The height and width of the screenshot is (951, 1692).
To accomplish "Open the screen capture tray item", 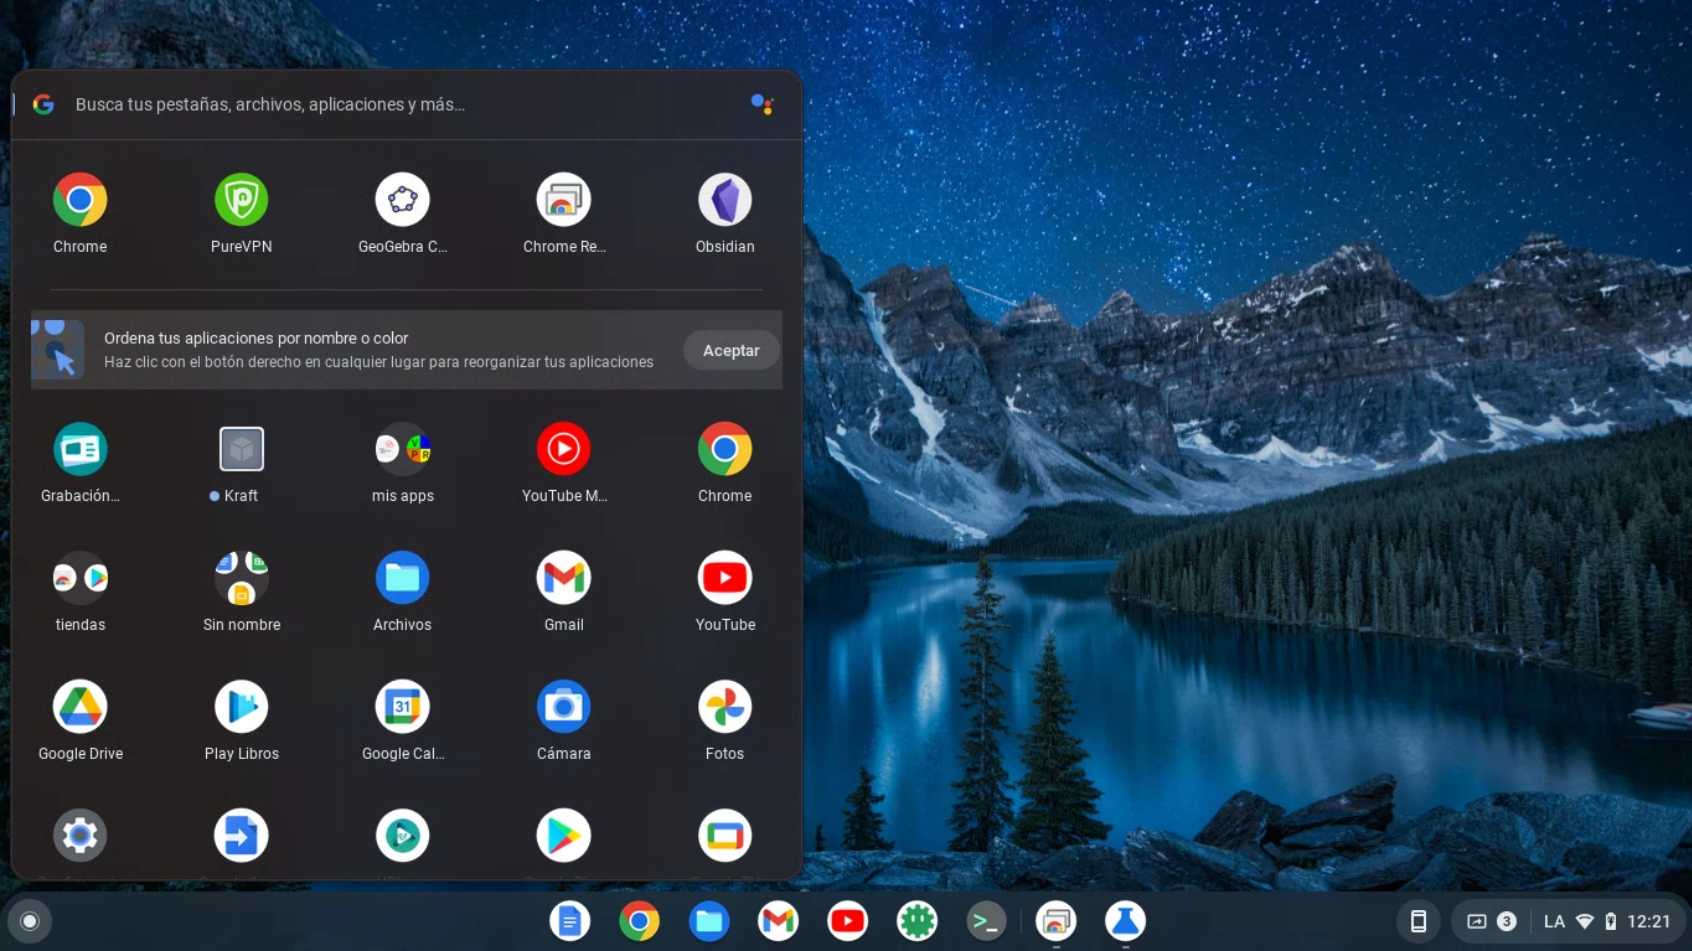I will tap(1476, 921).
